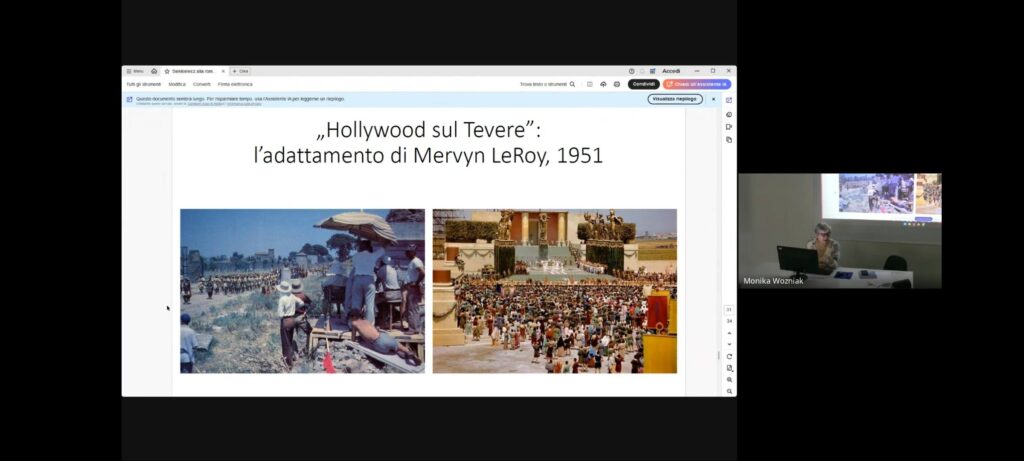
Task: Zoom in using the magnifier plus icon
Action: coord(729,380)
